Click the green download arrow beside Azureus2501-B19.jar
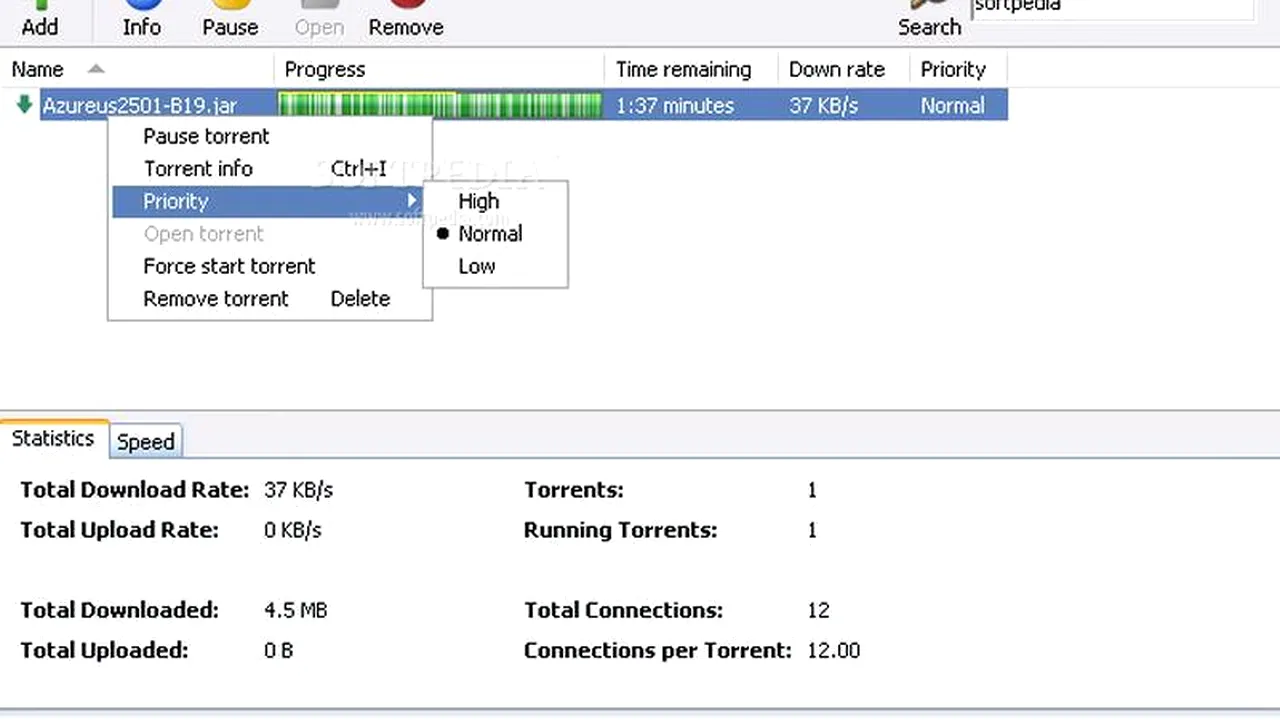The height and width of the screenshot is (720, 1280). coord(24,105)
